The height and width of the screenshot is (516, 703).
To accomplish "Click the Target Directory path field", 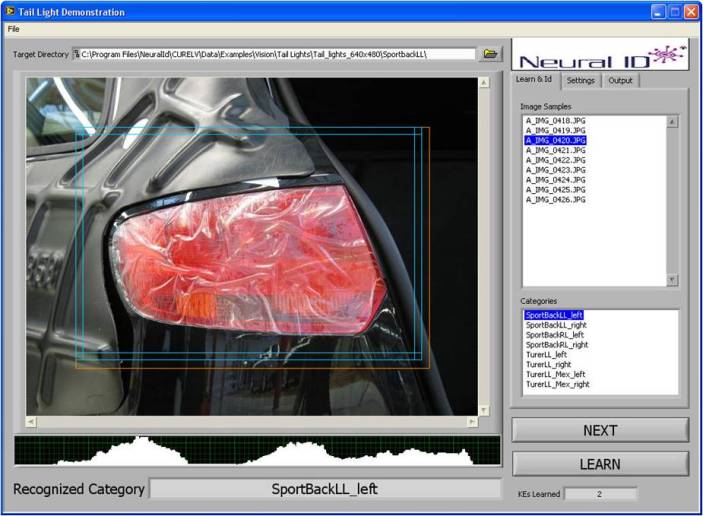I will 275,54.
